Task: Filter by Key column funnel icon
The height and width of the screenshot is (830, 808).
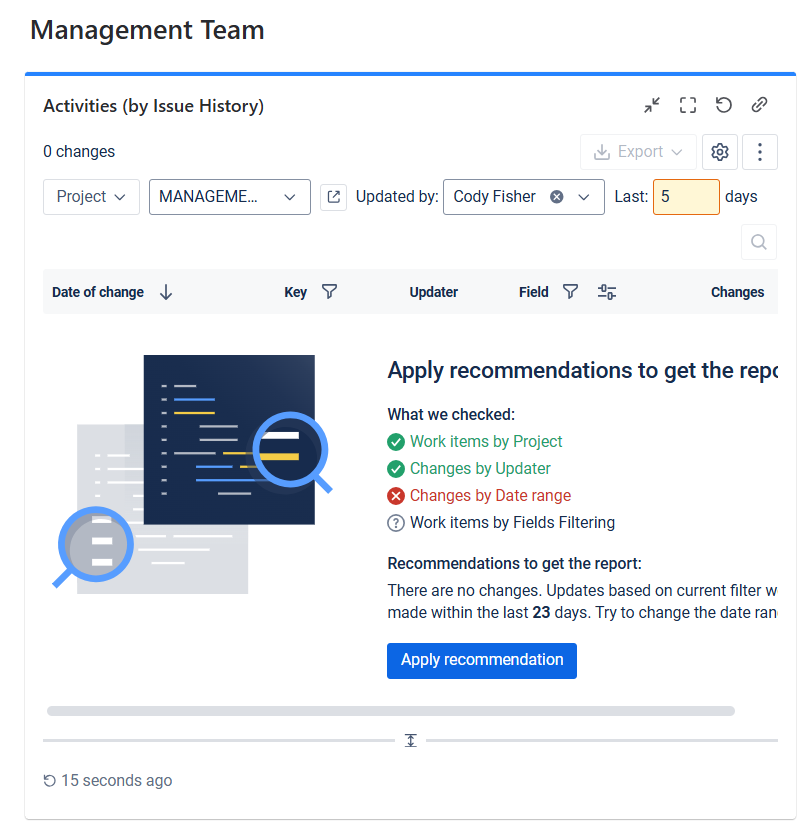Action: (329, 292)
